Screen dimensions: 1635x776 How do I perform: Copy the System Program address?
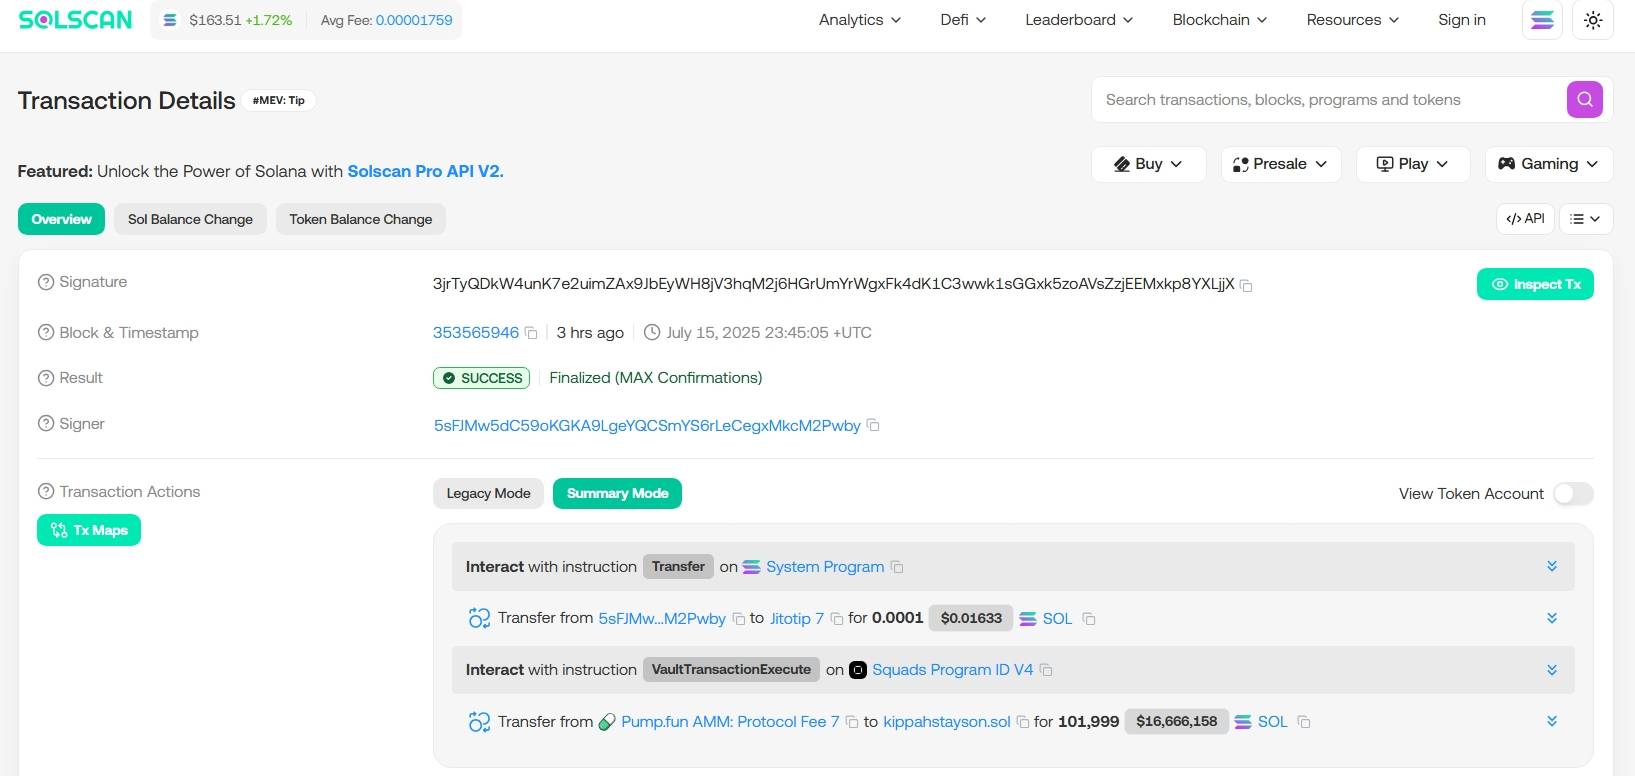897,568
